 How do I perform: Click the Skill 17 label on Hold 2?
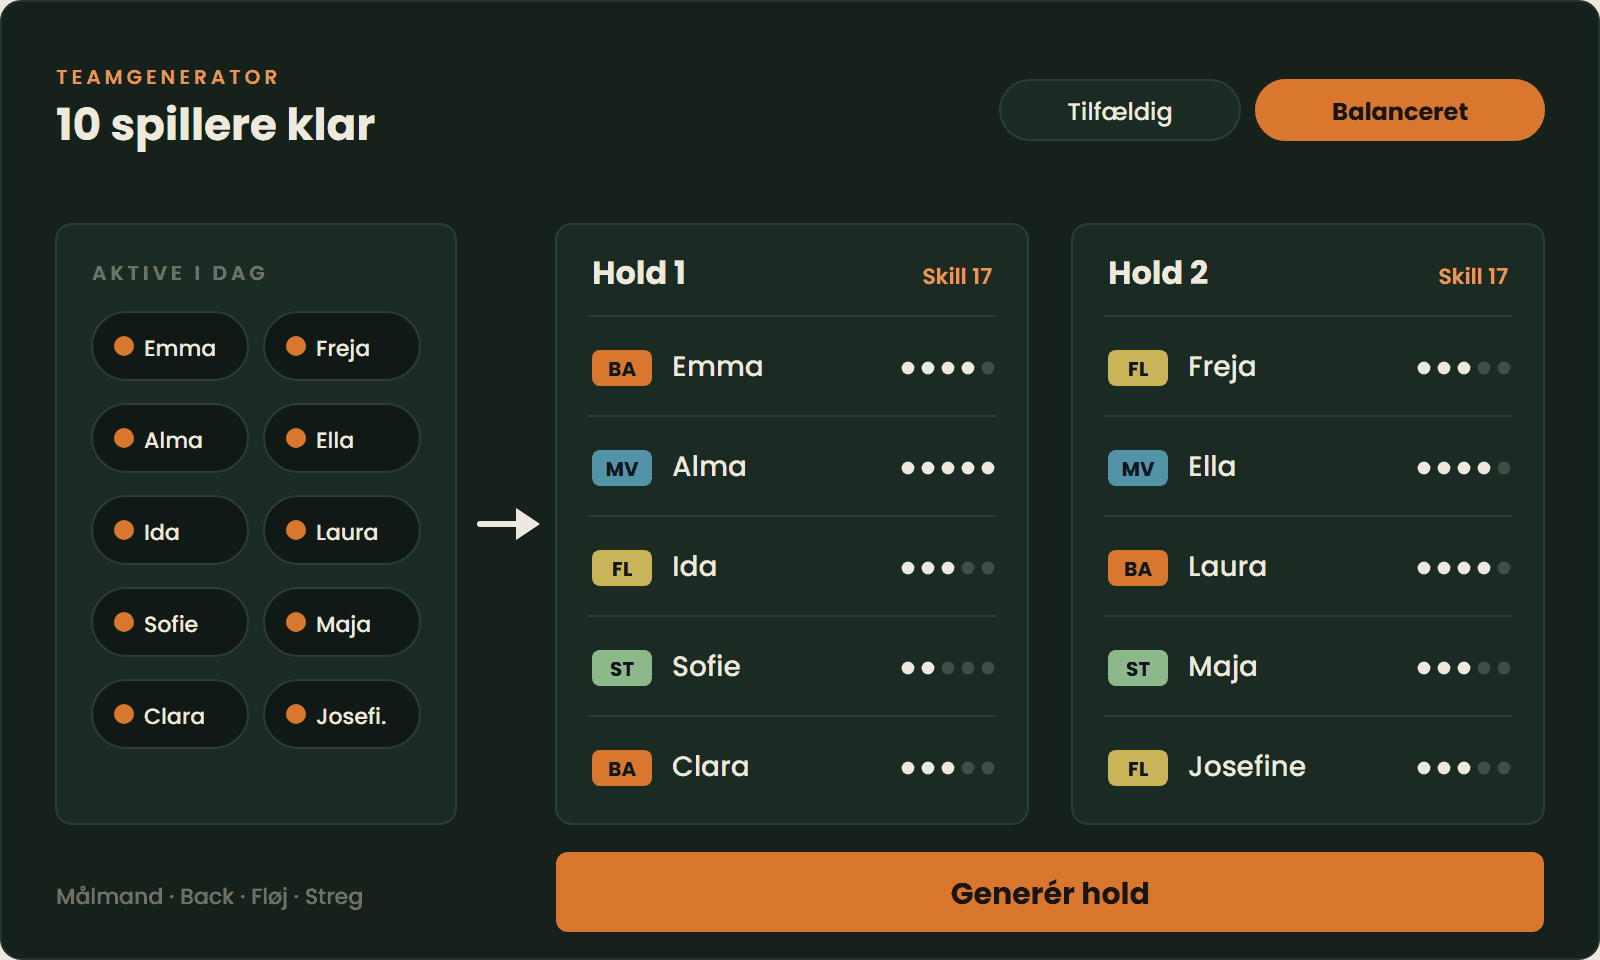pos(1473,276)
